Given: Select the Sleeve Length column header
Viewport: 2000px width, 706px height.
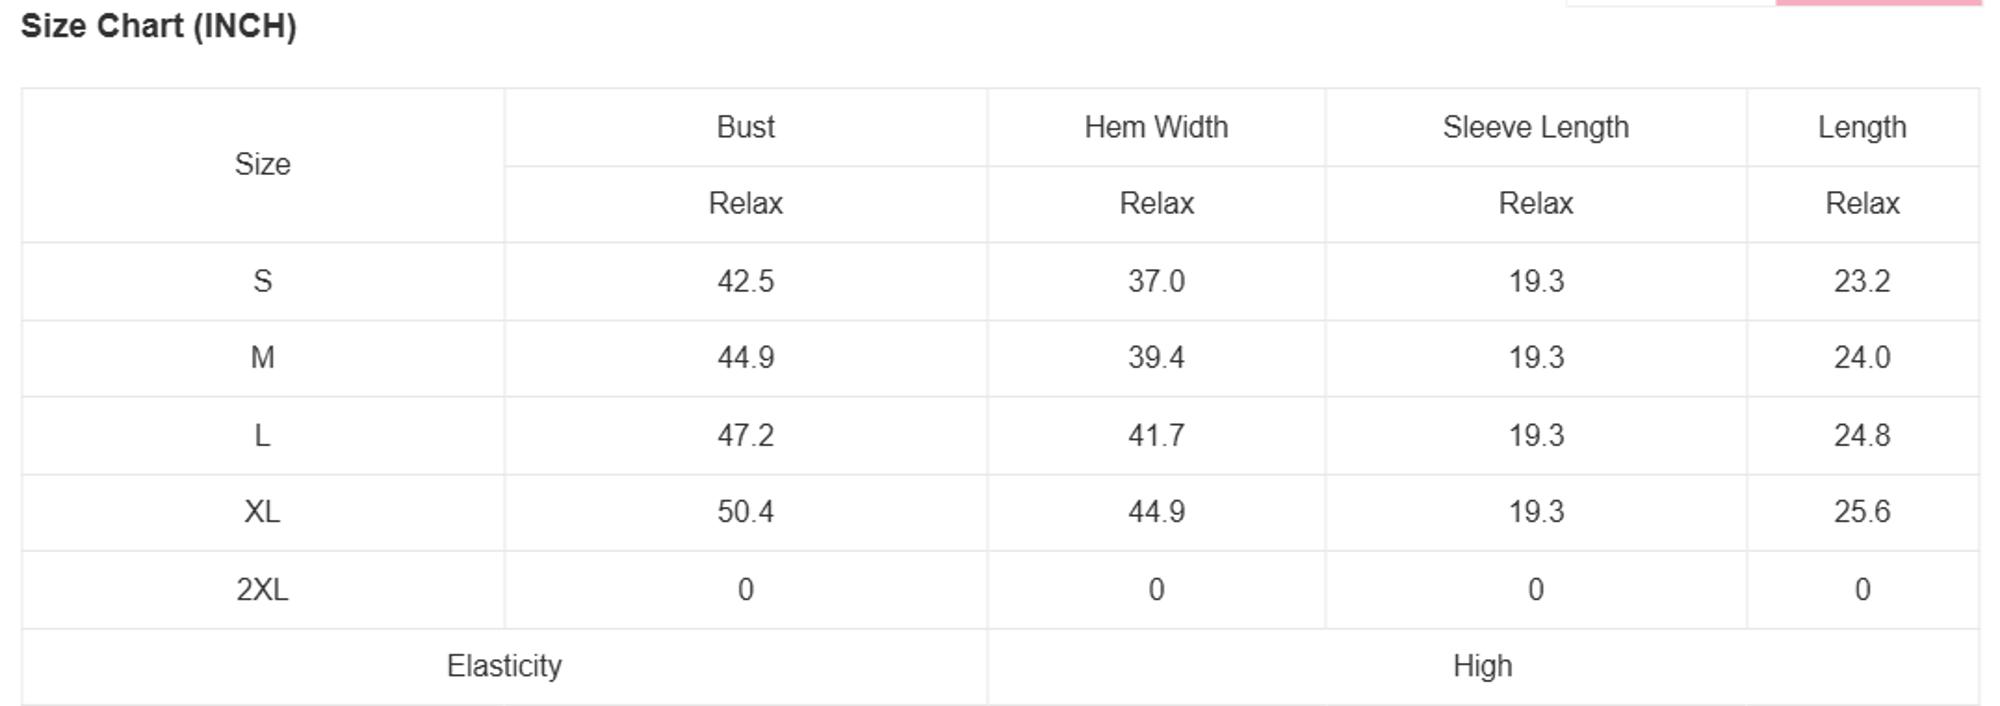Looking at the screenshot, I should 1536,127.
